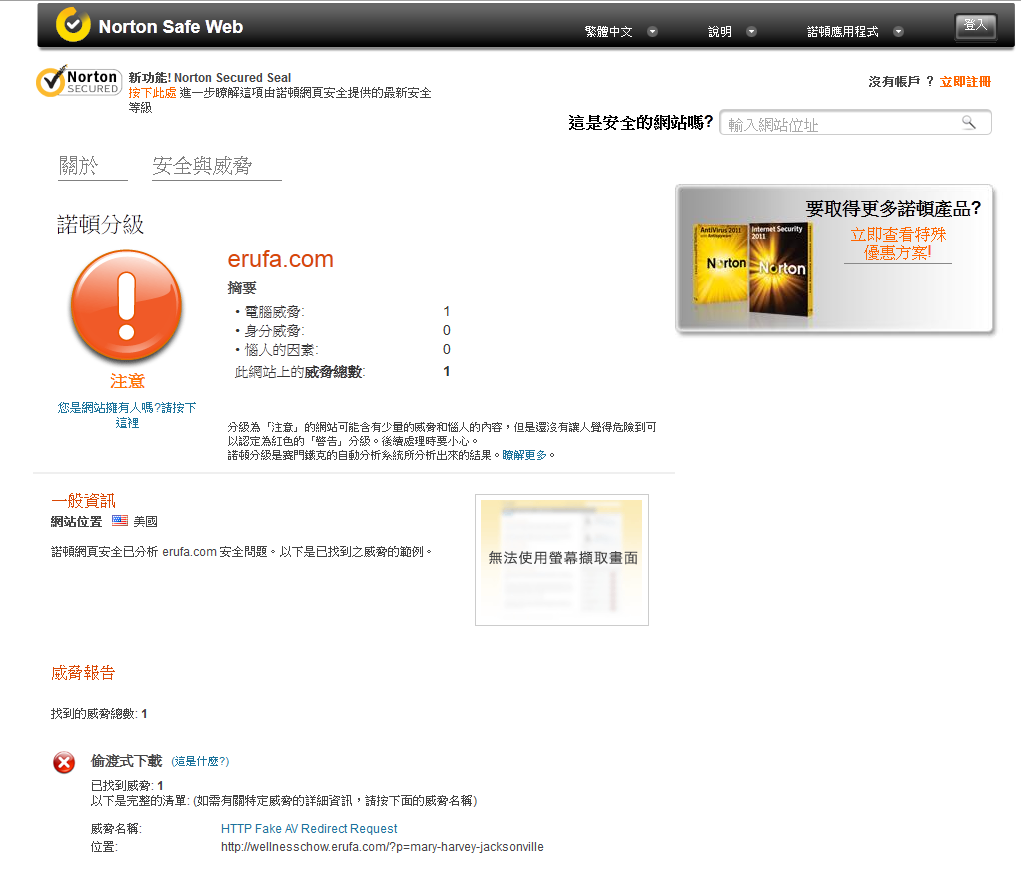Click the Norton Safe Web checkmark logo
This screenshot has height=893, width=1021.
click(73, 25)
